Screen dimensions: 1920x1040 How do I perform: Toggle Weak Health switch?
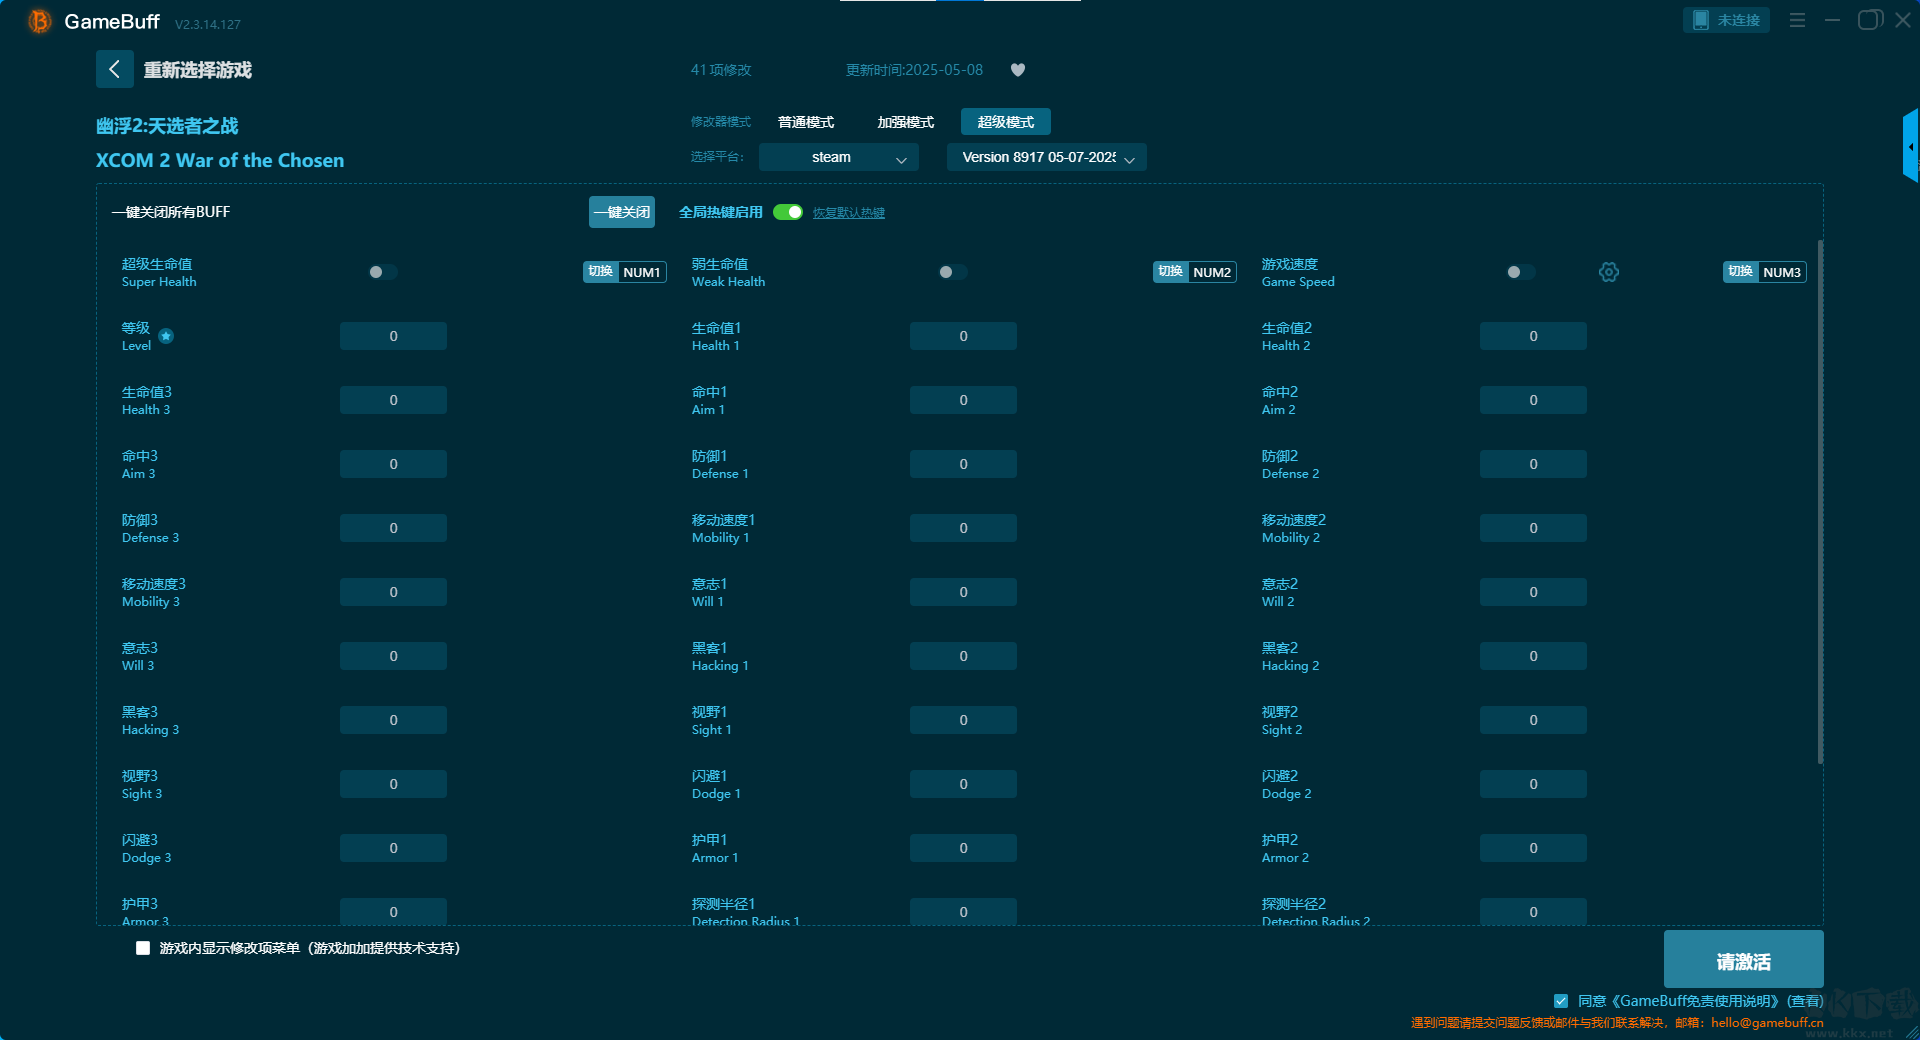952,272
